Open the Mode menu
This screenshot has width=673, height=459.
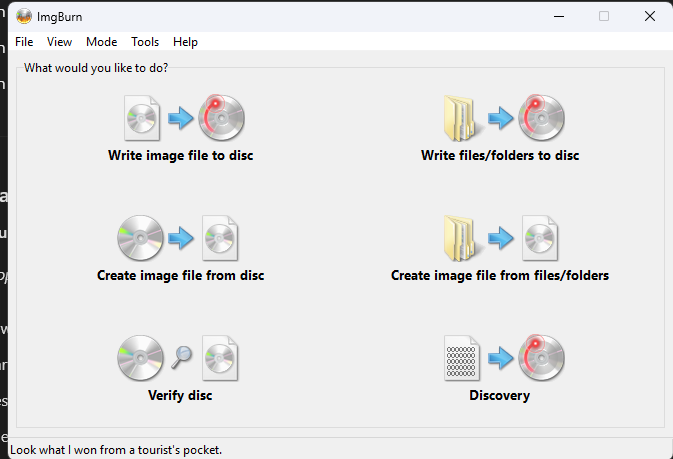tap(101, 42)
